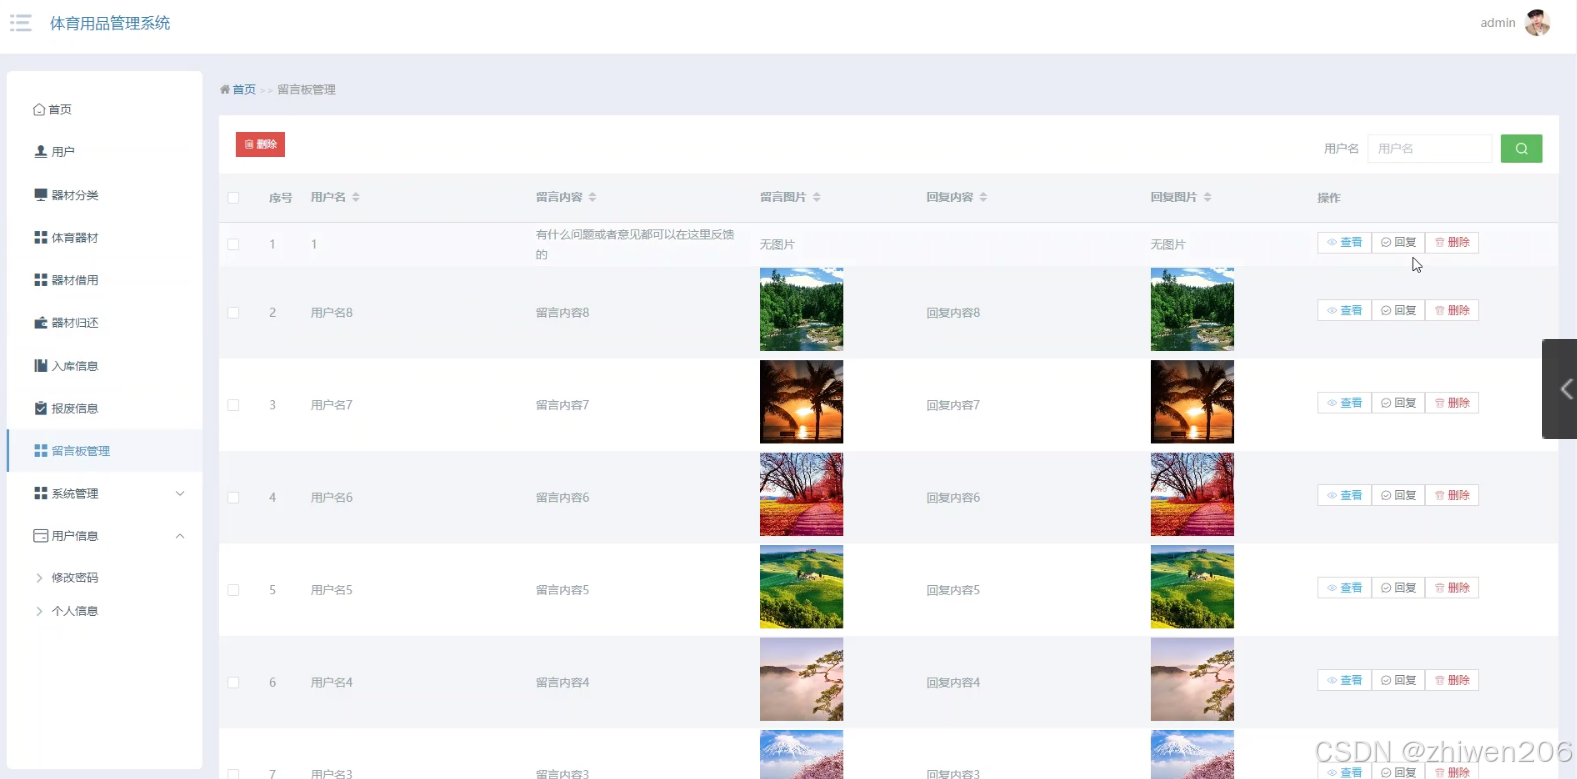Open the 器材借用 menu item
The width and height of the screenshot is (1577, 779).
coord(104,280)
